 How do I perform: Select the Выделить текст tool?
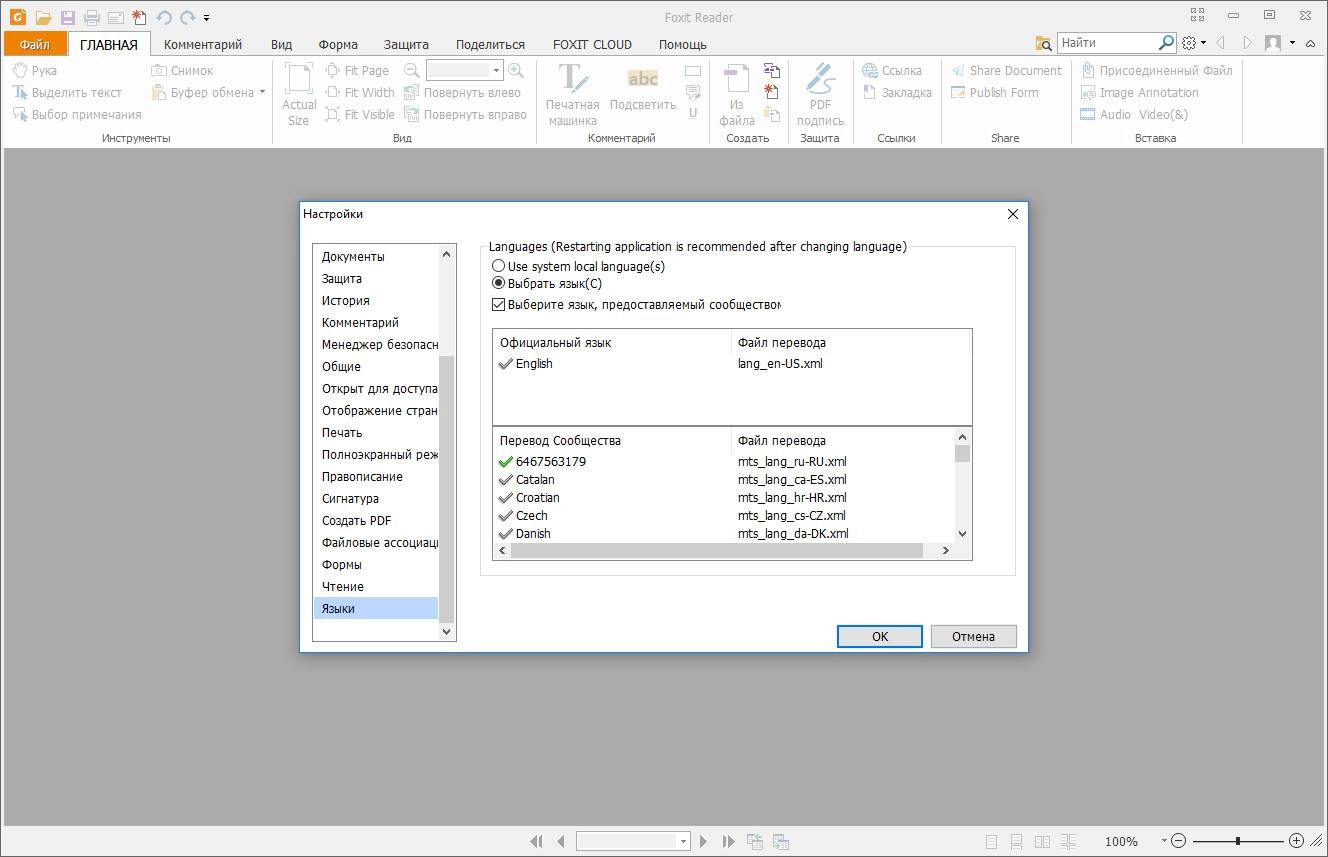67,92
